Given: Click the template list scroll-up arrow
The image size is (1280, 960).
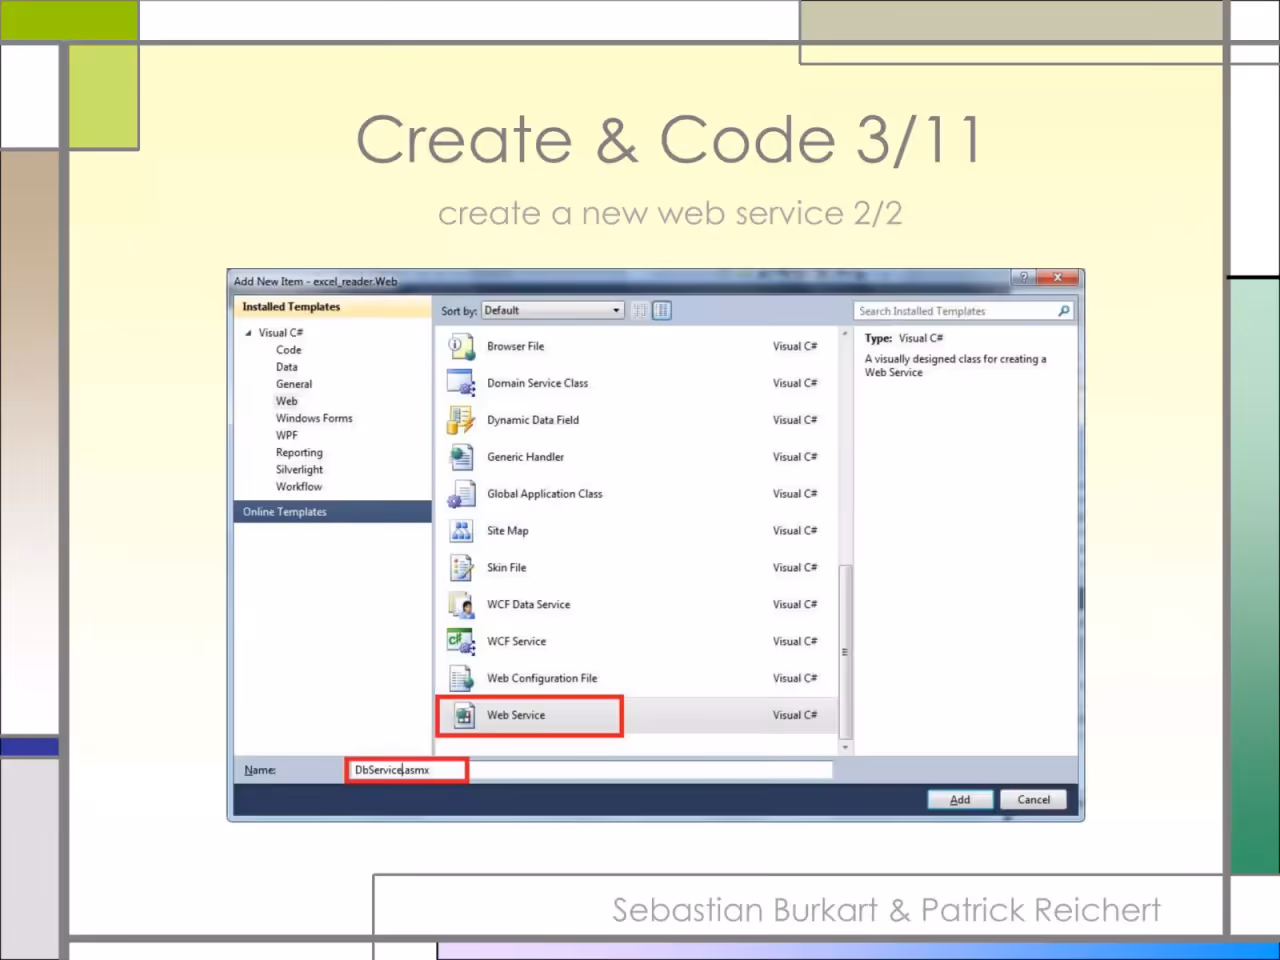Looking at the screenshot, I should [x=846, y=333].
